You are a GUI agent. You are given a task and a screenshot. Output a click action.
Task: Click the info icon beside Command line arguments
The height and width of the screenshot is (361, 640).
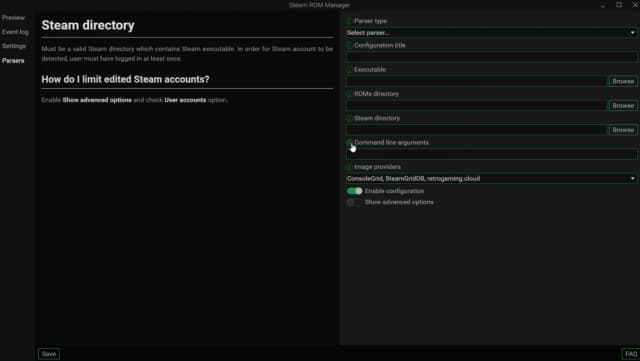pos(349,143)
